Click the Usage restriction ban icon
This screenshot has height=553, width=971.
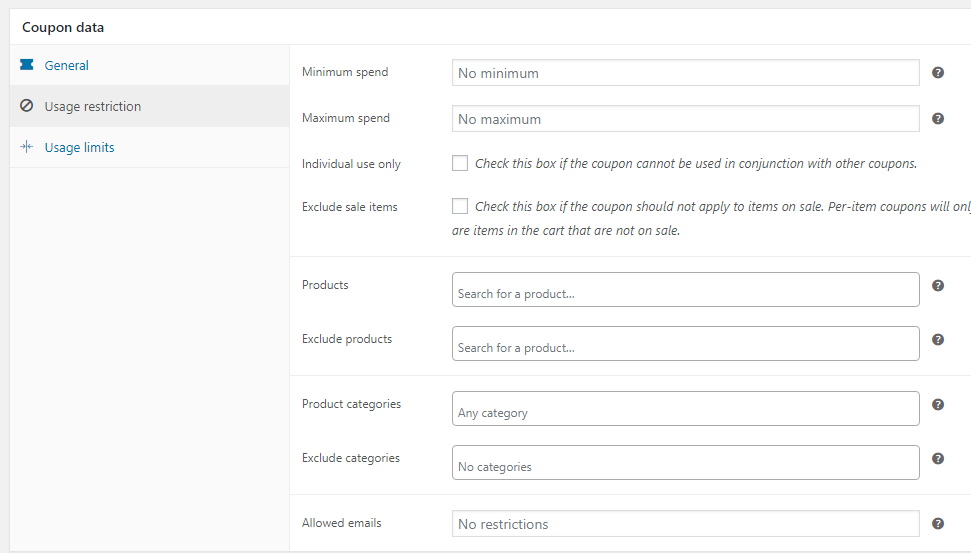click(27, 105)
